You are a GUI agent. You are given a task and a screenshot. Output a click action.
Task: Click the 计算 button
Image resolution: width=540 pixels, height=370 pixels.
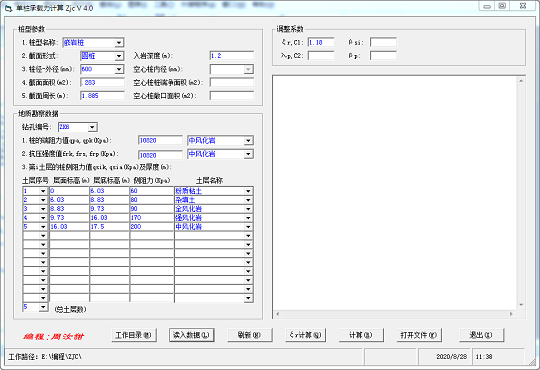coord(361,335)
